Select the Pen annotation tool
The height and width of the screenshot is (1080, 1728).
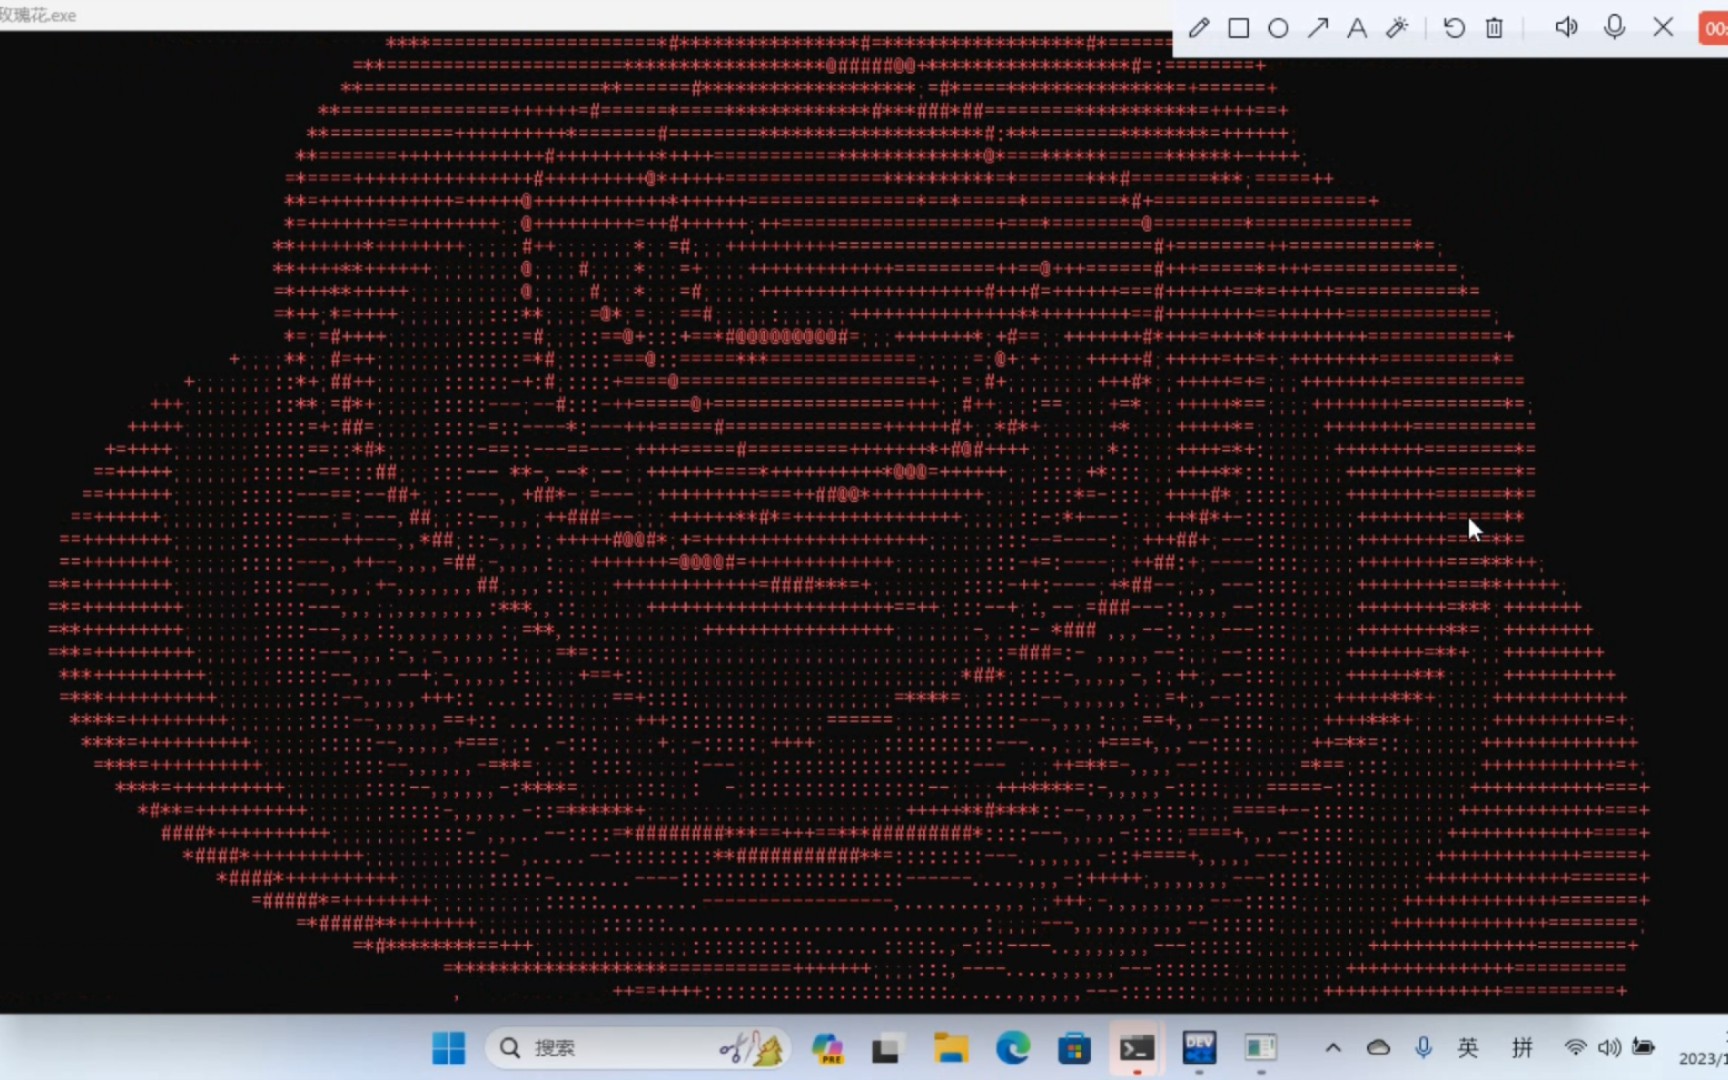[1198, 27]
